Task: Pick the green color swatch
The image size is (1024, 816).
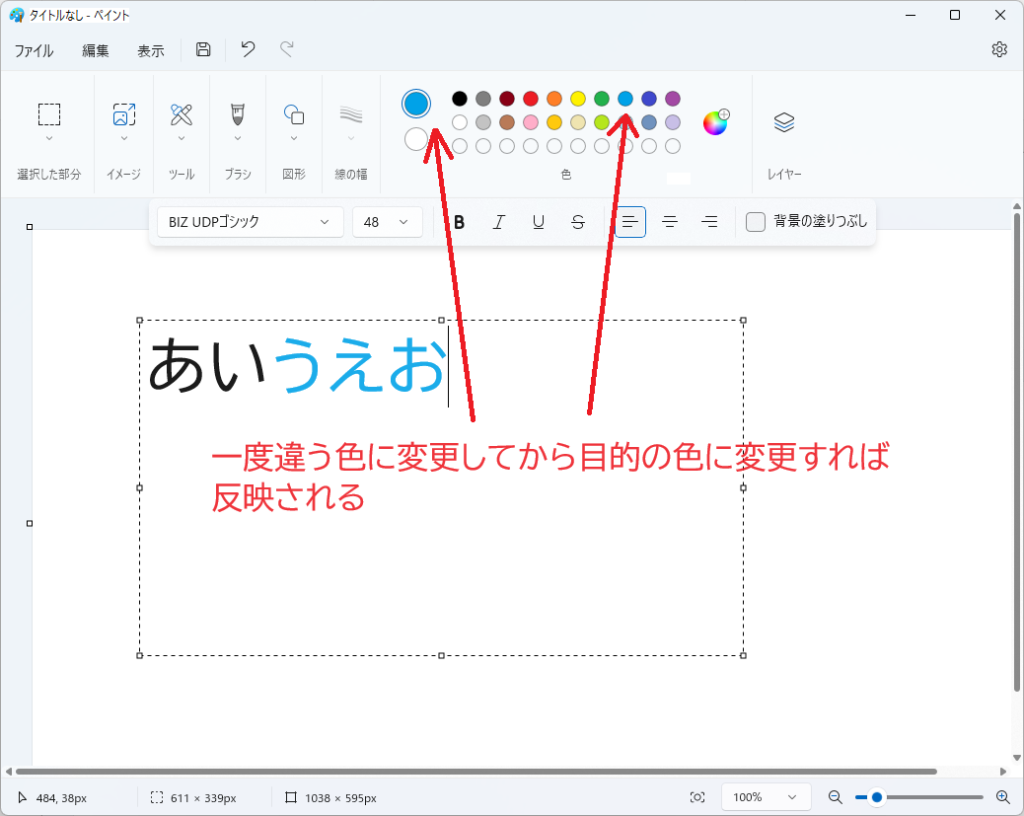Action: tap(601, 99)
